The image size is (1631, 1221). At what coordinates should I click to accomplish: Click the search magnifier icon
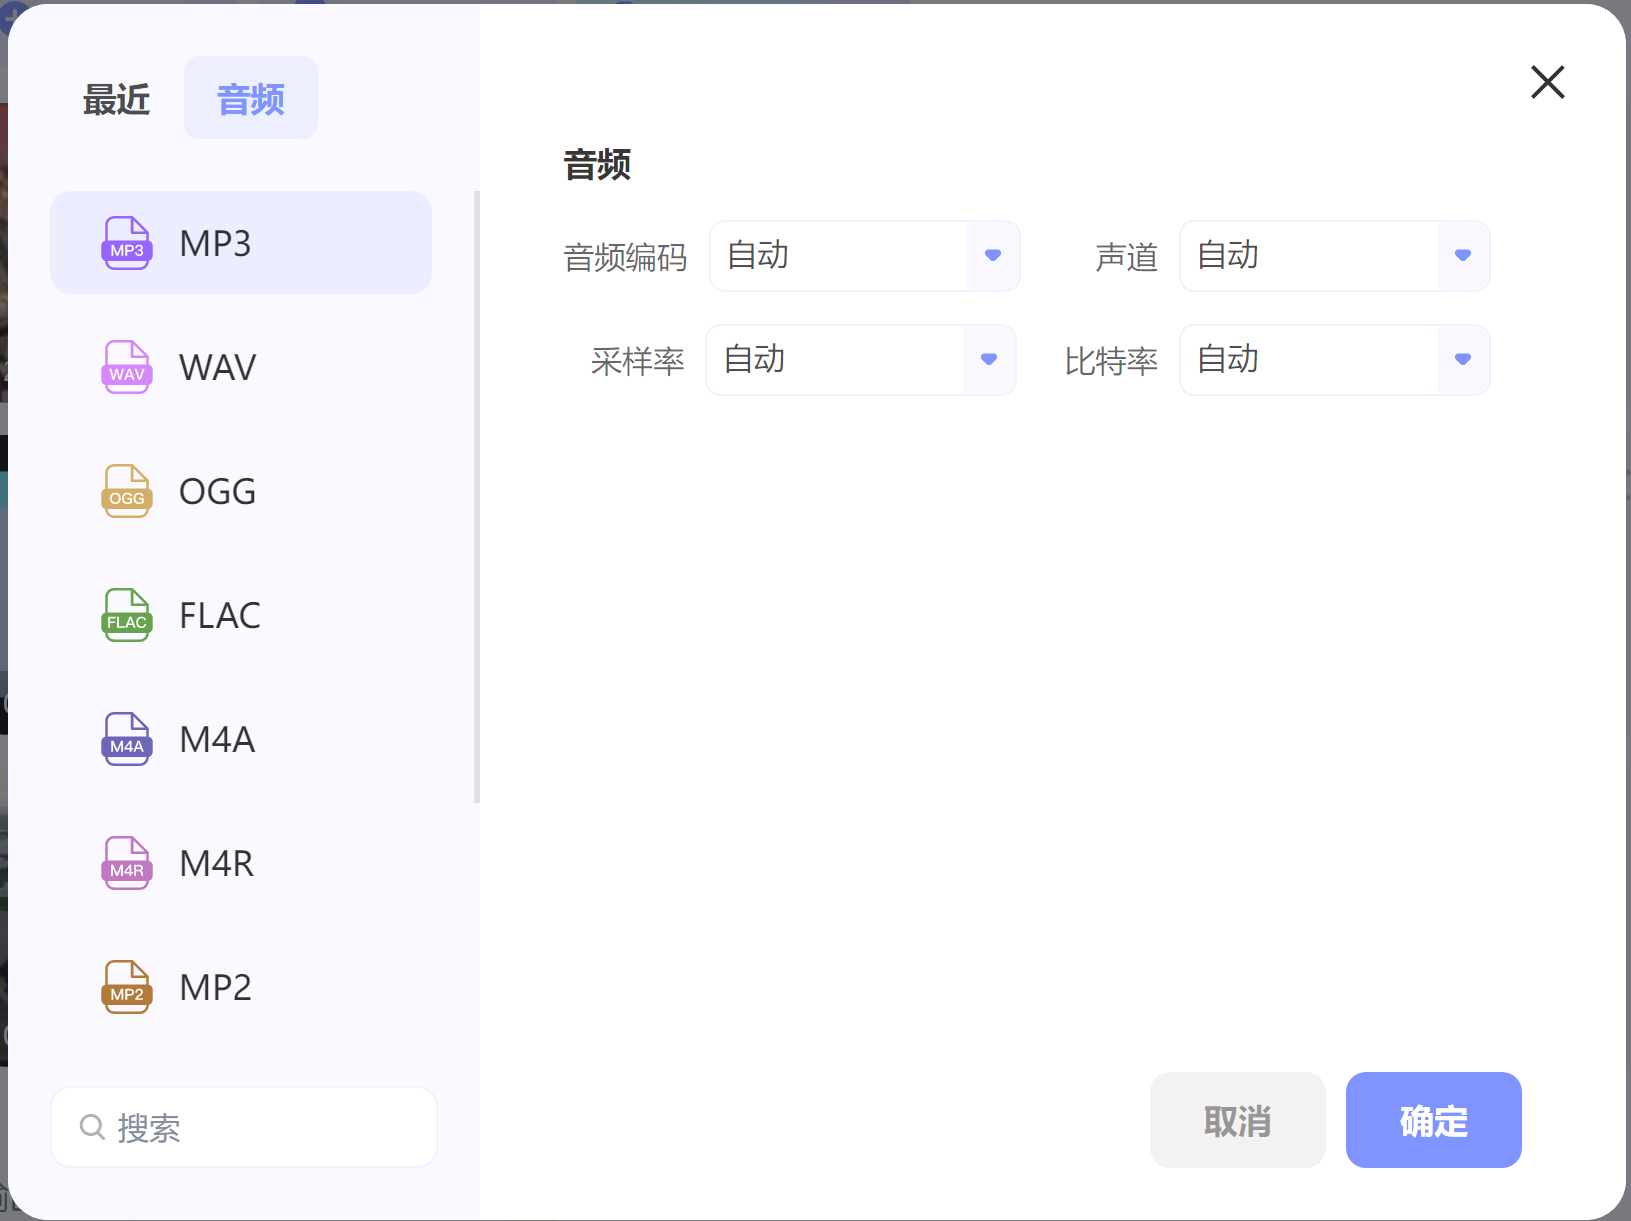(91, 1126)
